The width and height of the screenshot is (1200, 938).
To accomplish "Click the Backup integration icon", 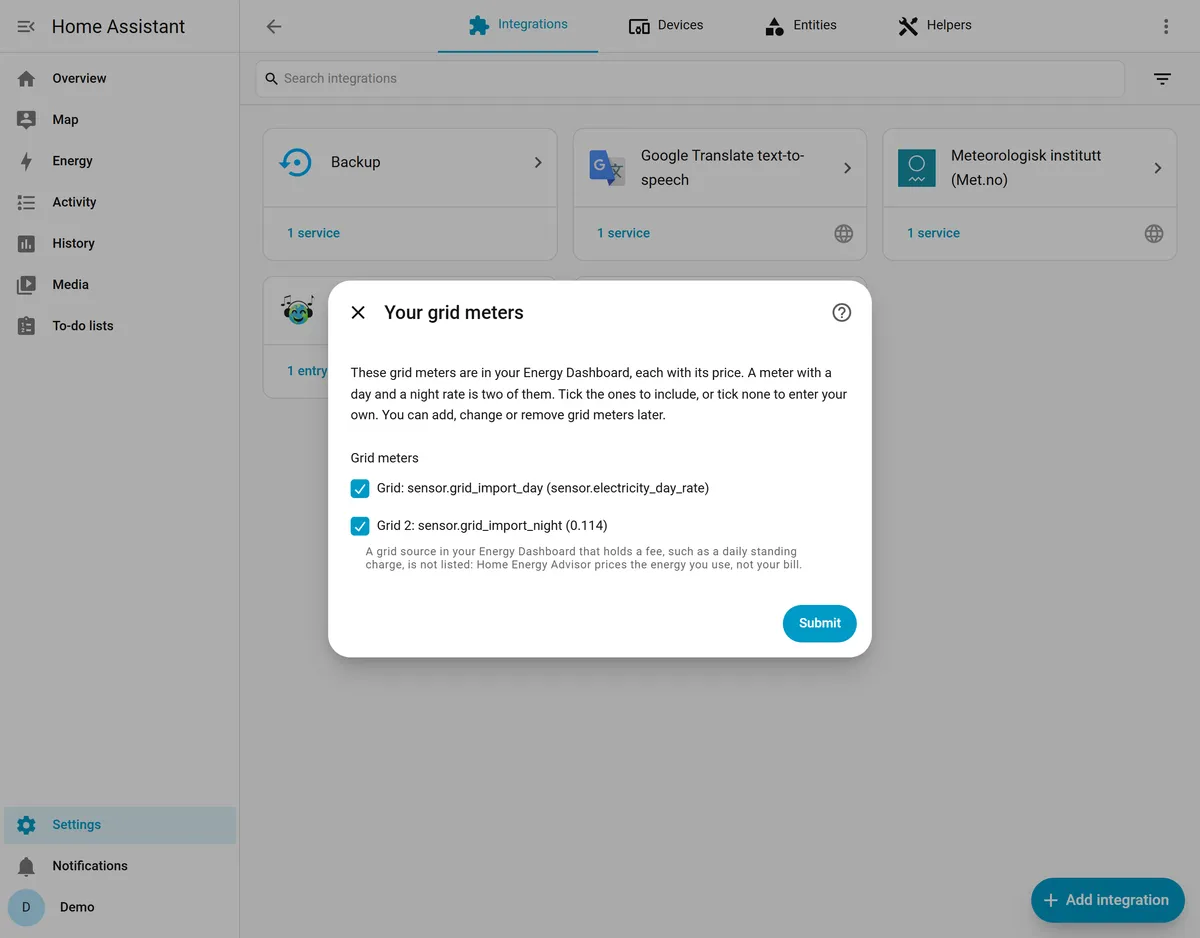I will [x=296, y=162].
